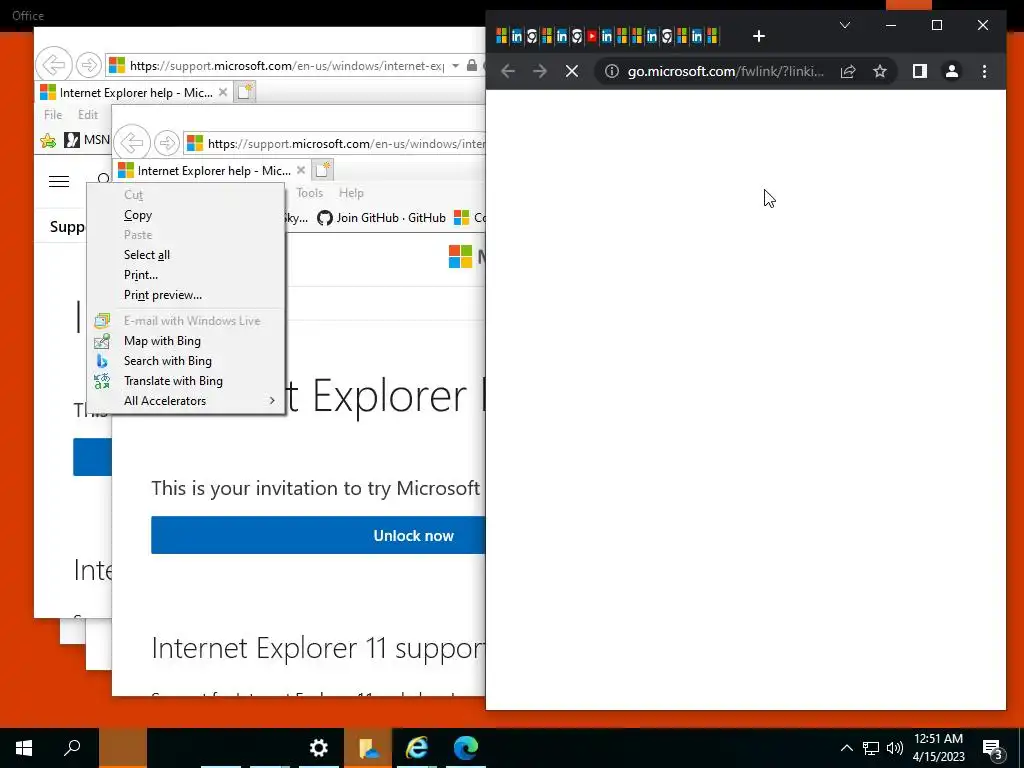Open the Chrome side panel

click(920, 71)
